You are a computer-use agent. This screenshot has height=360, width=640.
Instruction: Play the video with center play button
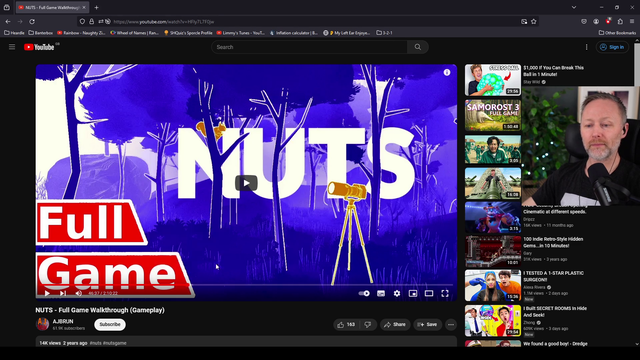point(246,183)
